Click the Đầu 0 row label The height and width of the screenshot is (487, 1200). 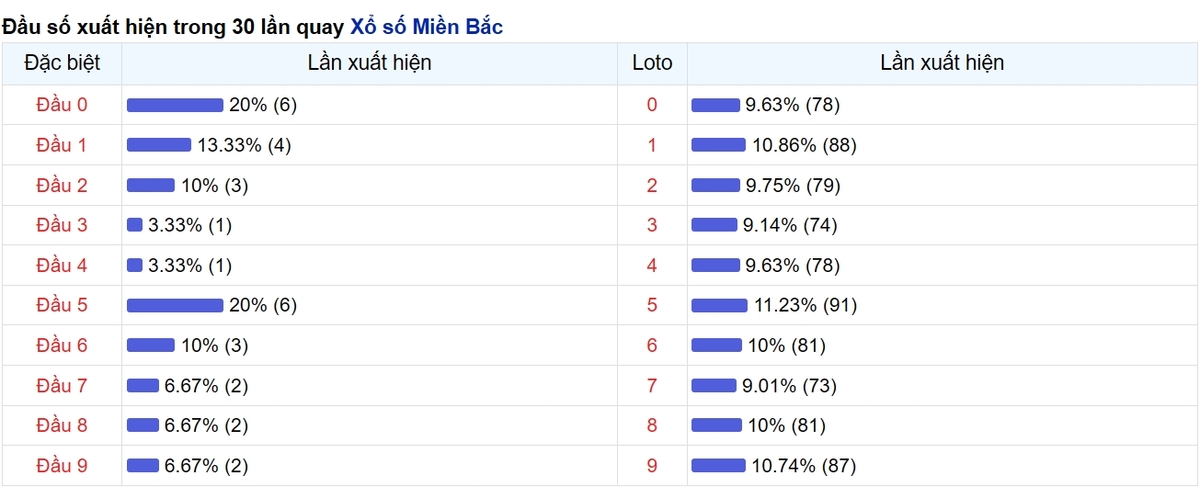click(62, 105)
